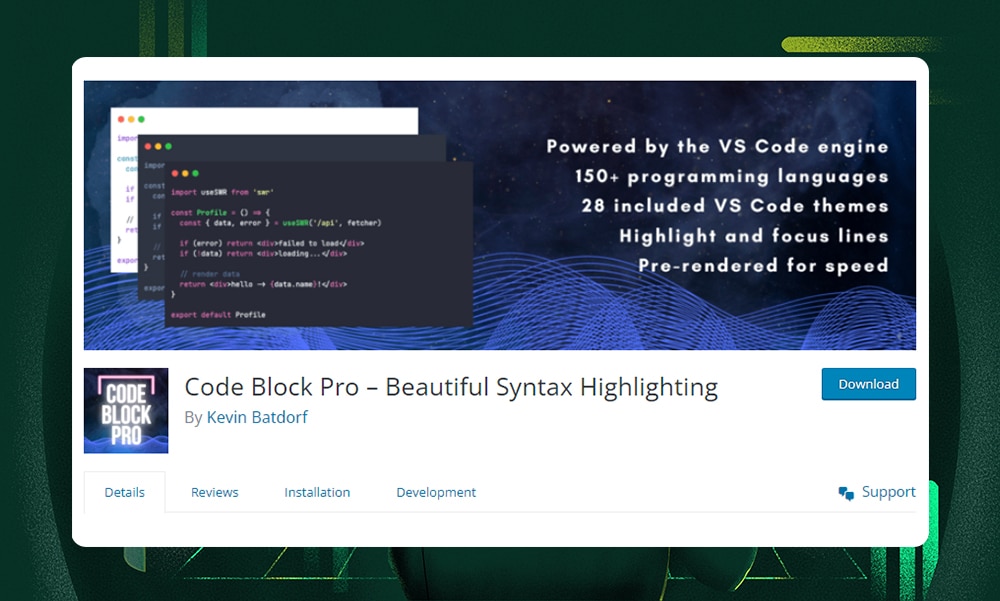Click the Support link text
1000x601 pixels.
[x=888, y=491]
